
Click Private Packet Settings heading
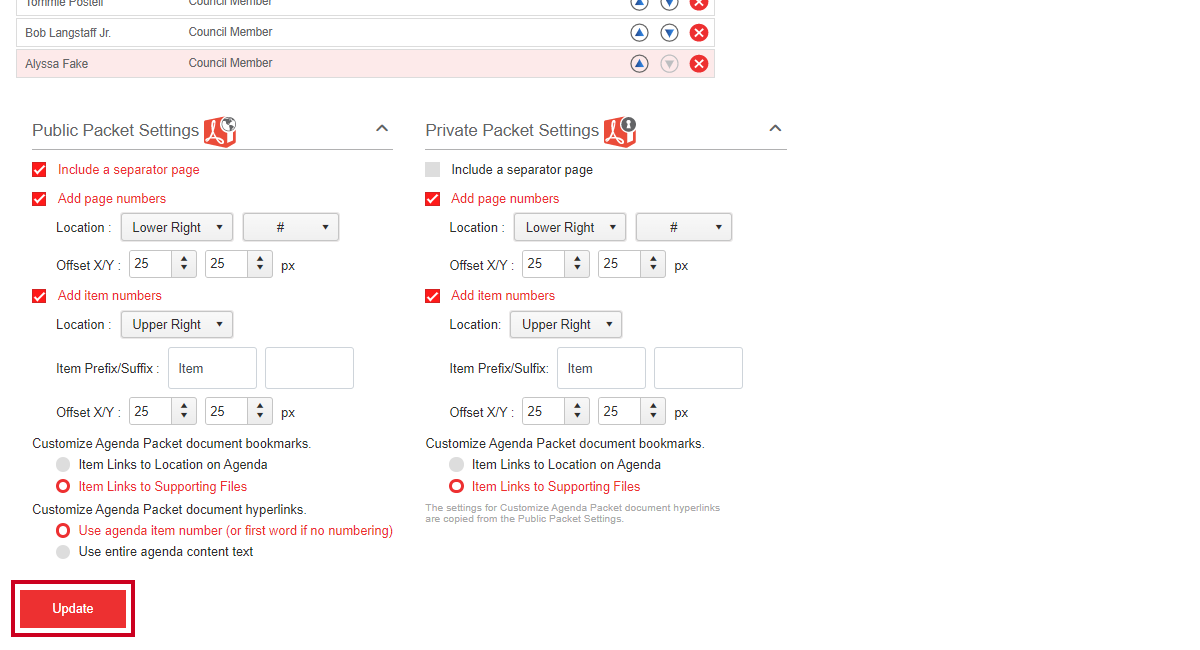pos(512,130)
